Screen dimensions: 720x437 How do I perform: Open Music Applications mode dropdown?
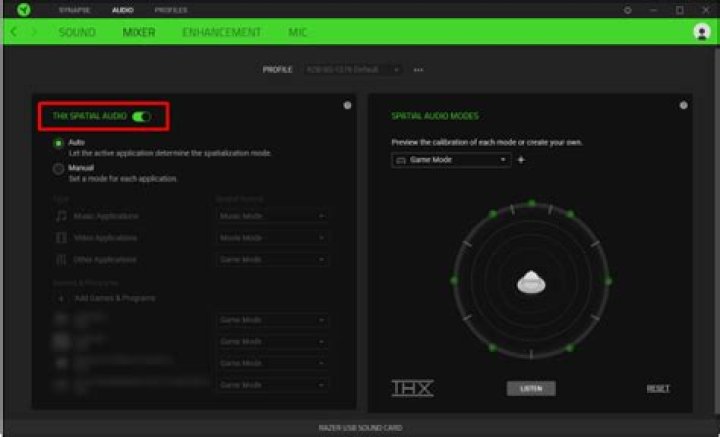[271, 216]
